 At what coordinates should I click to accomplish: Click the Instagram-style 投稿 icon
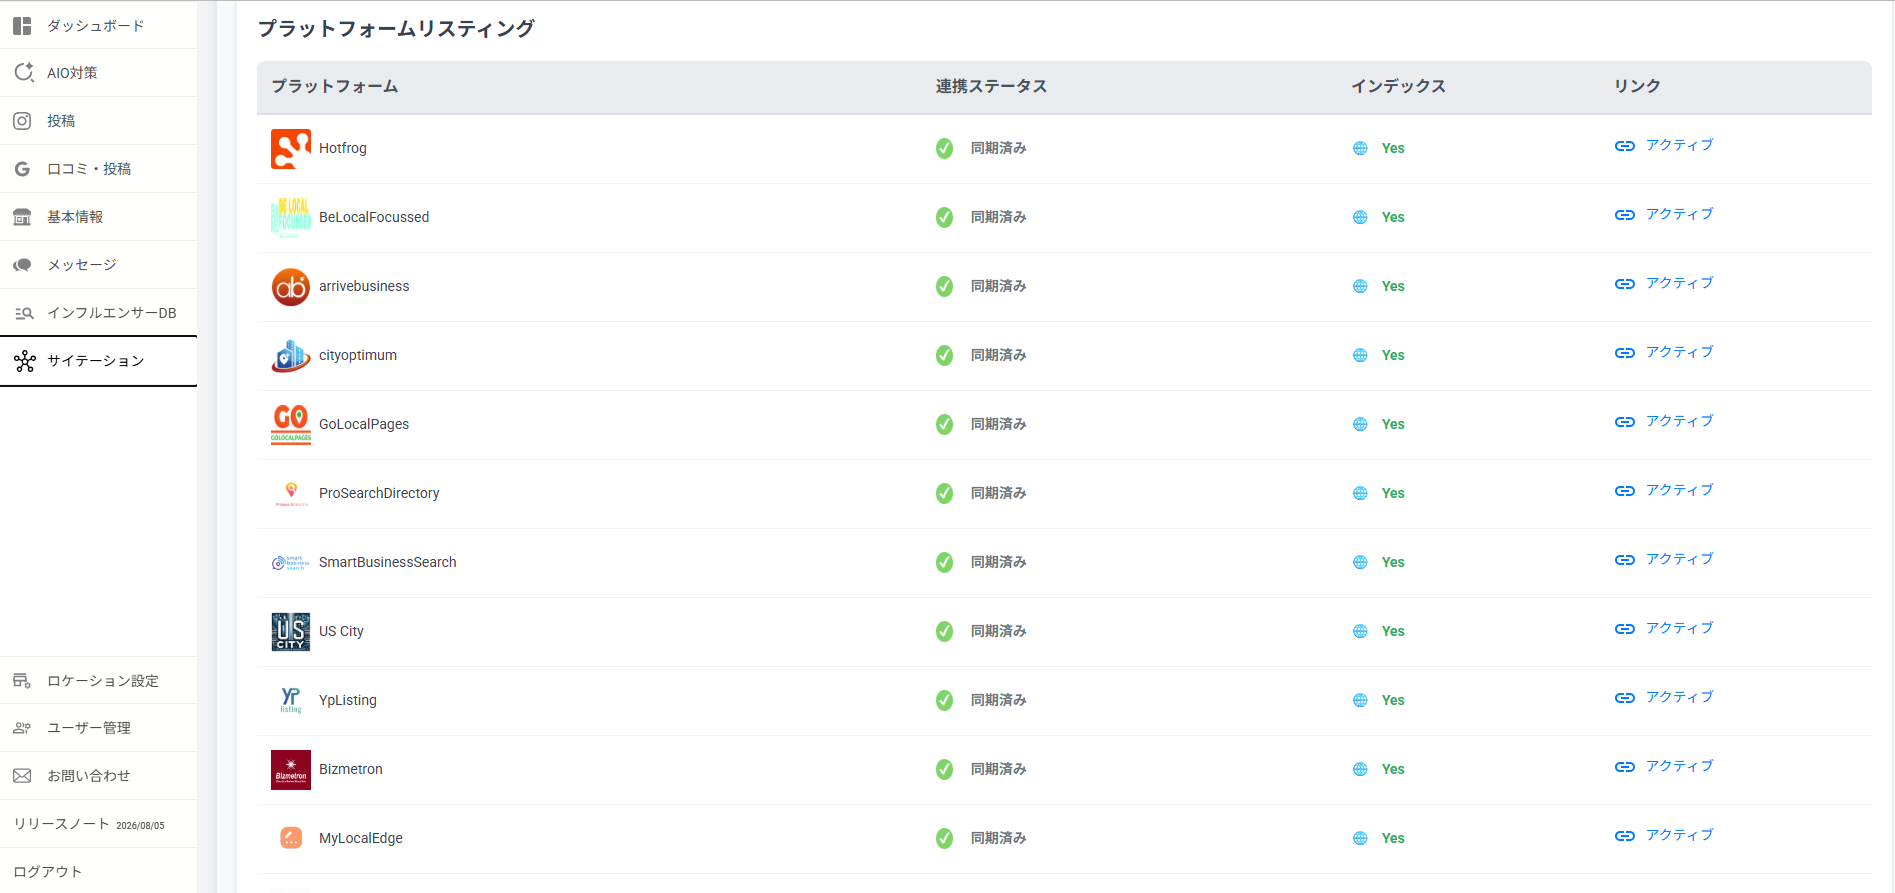click(22, 121)
